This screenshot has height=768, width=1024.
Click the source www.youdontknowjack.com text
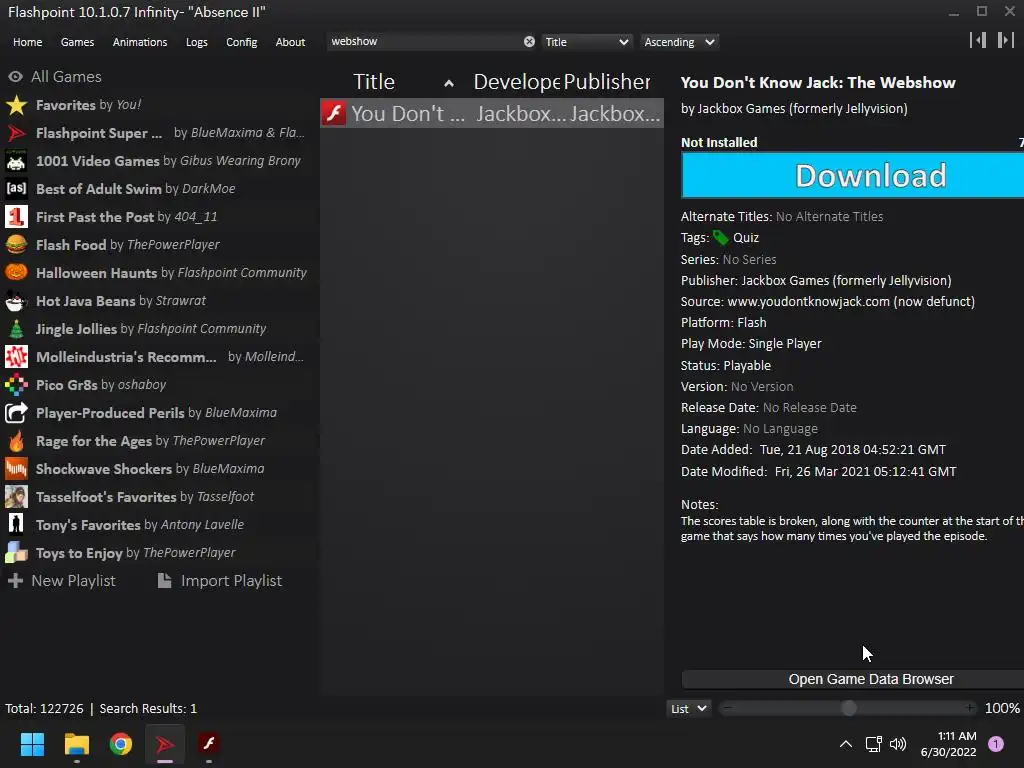click(851, 302)
